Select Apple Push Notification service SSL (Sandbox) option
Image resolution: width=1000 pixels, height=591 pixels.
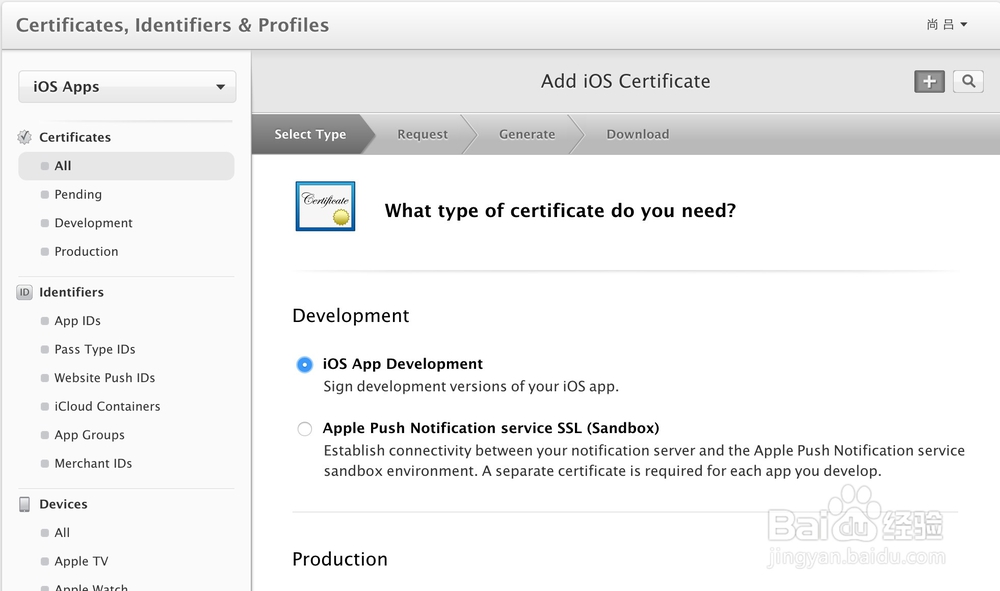[x=305, y=429]
